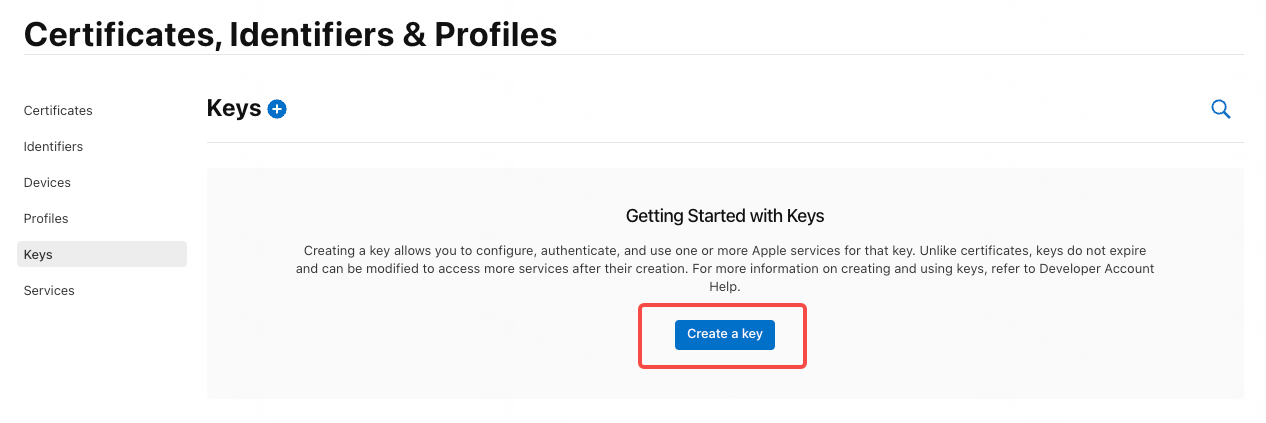Select the highlighted Keys sidebar item

(101, 255)
